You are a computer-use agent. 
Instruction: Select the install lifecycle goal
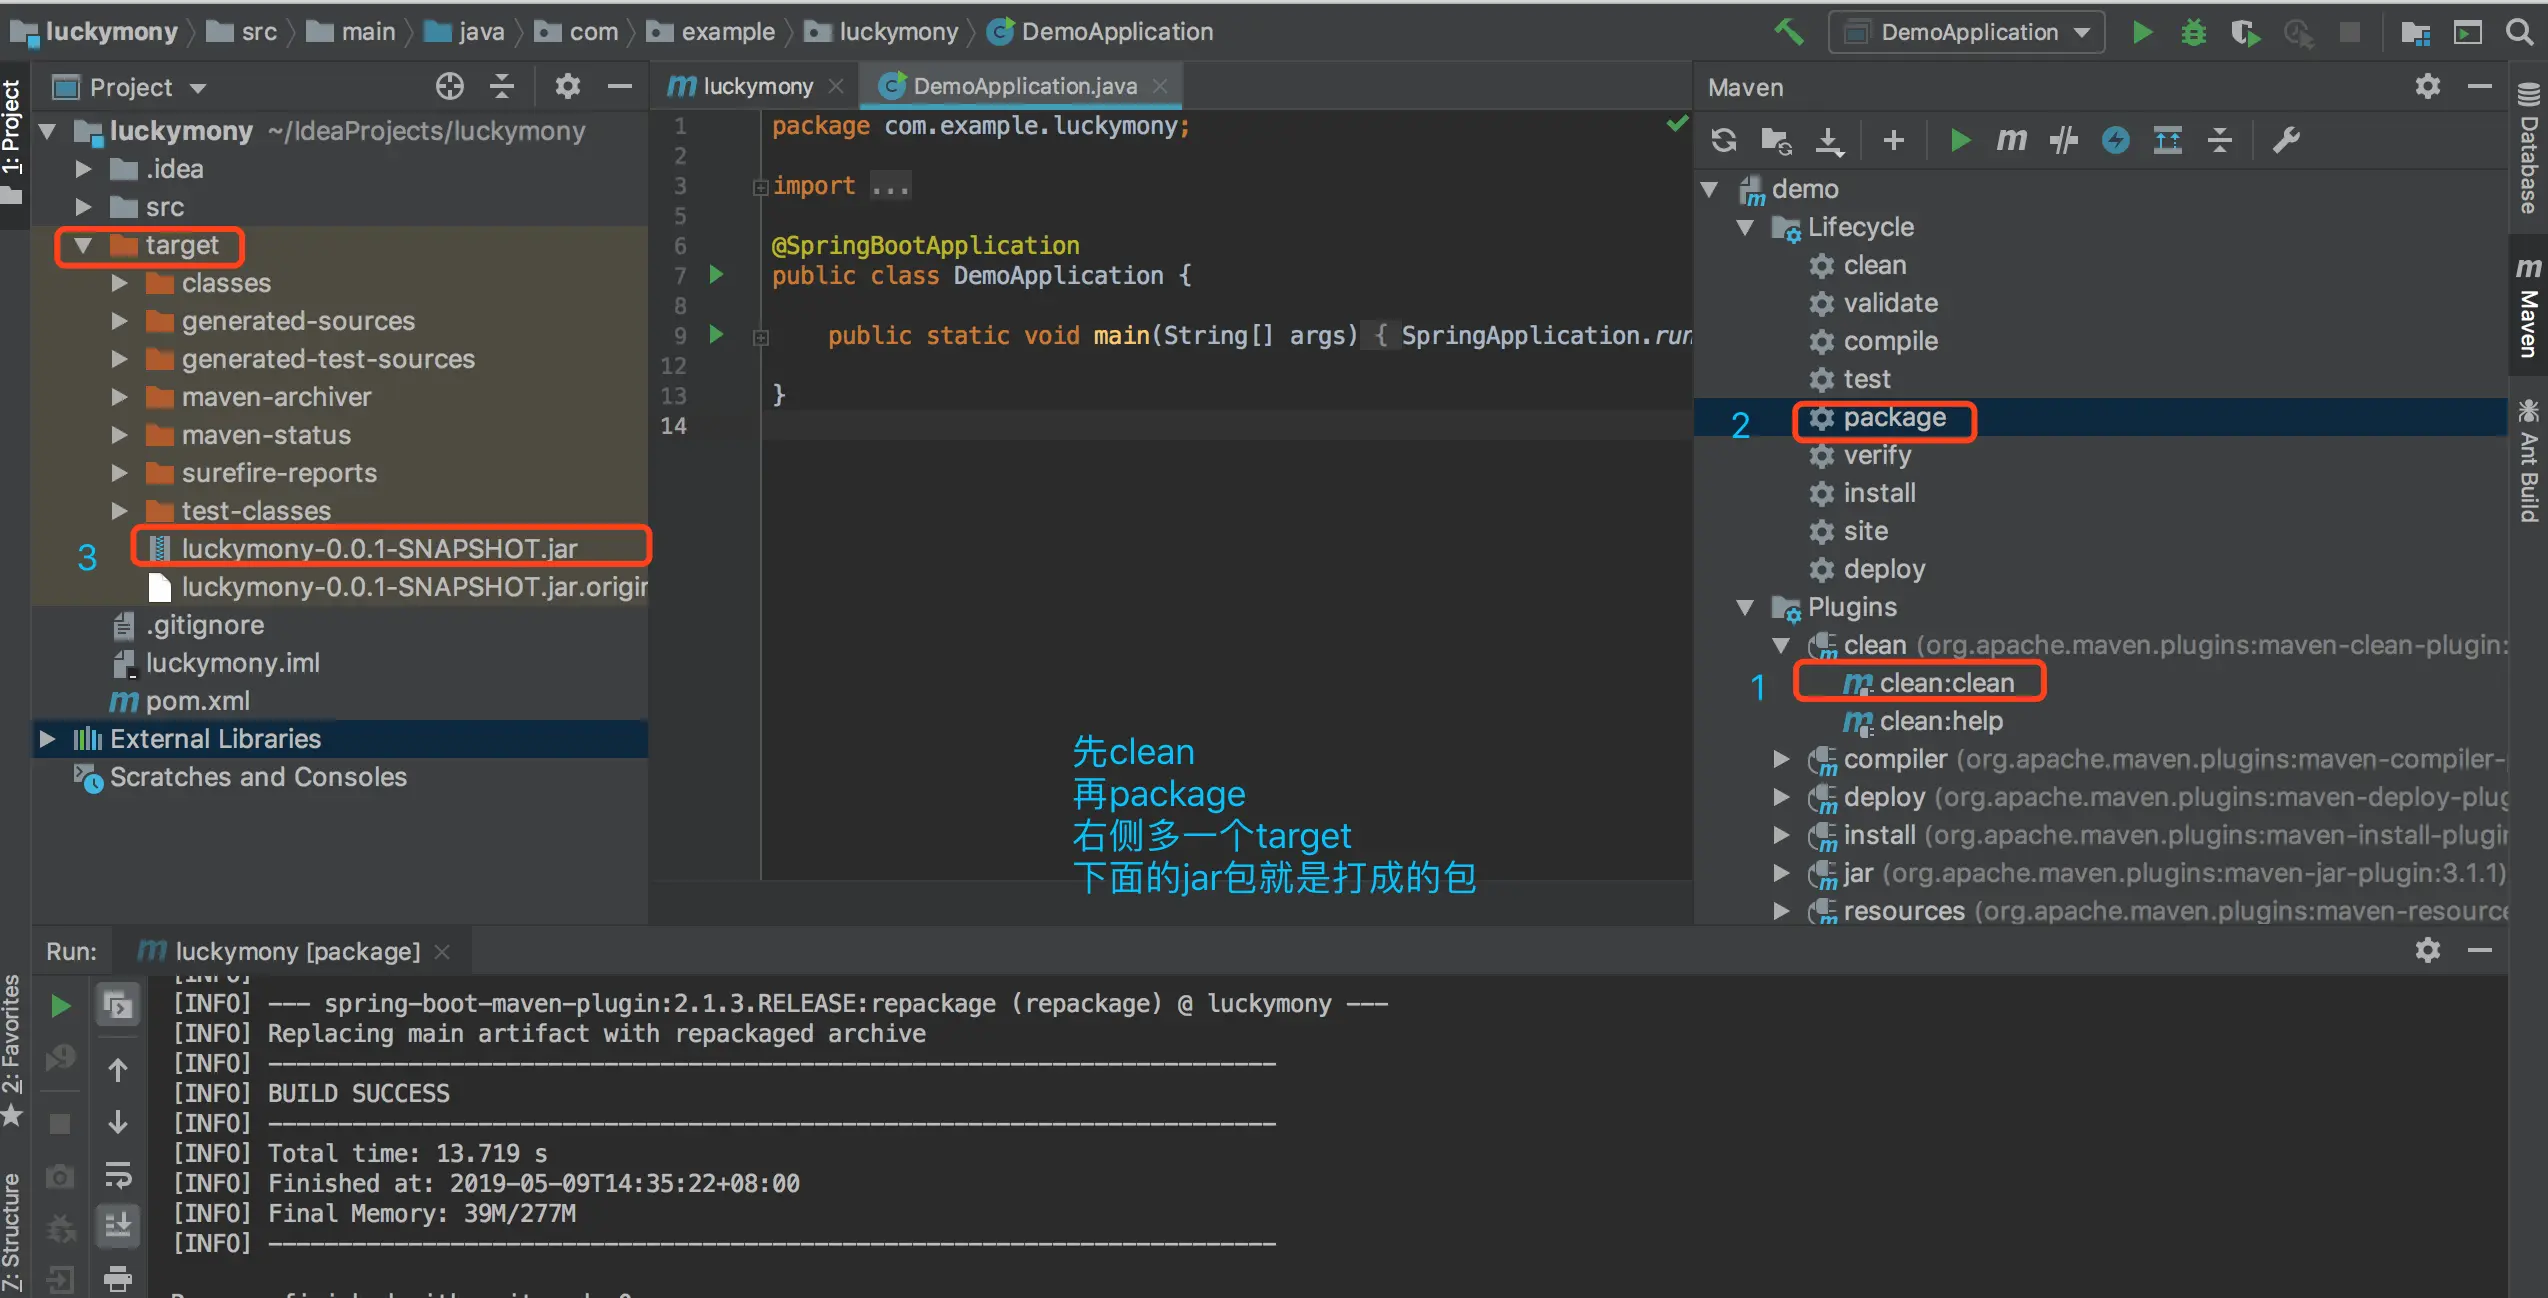(1879, 493)
